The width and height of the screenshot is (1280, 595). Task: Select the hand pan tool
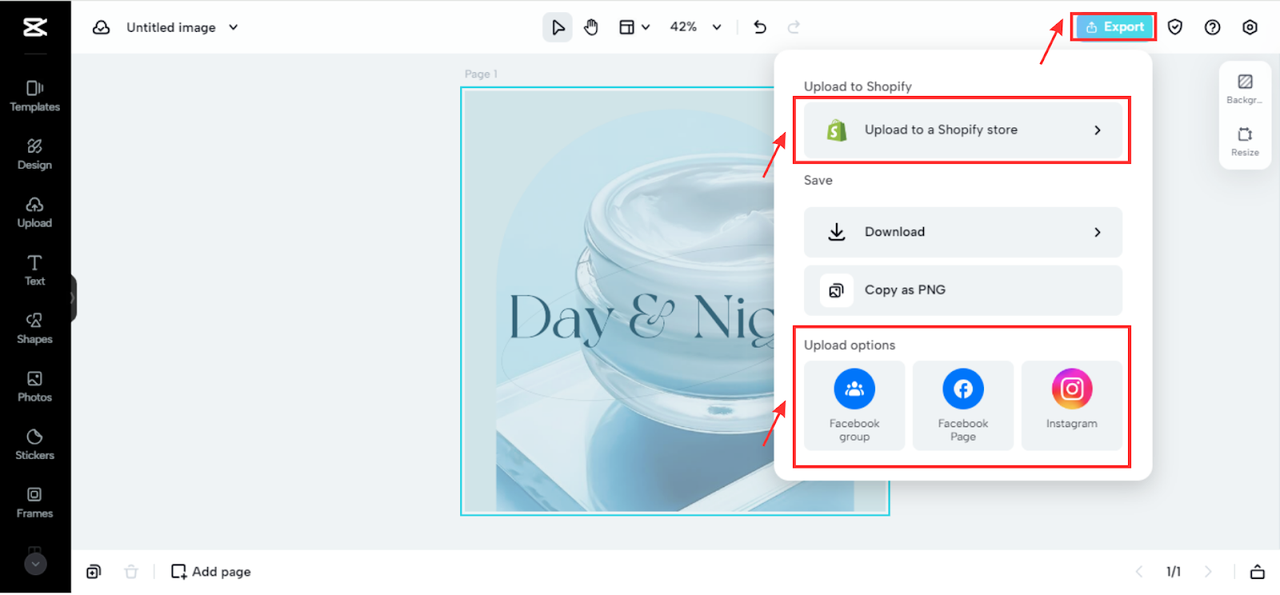coord(591,27)
